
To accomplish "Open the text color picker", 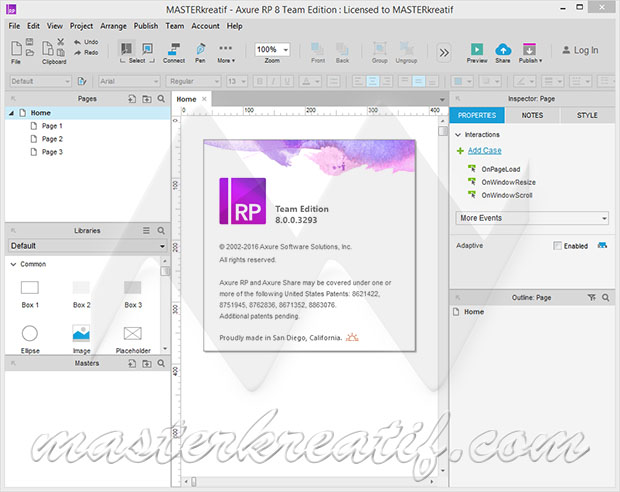I will [310, 81].
